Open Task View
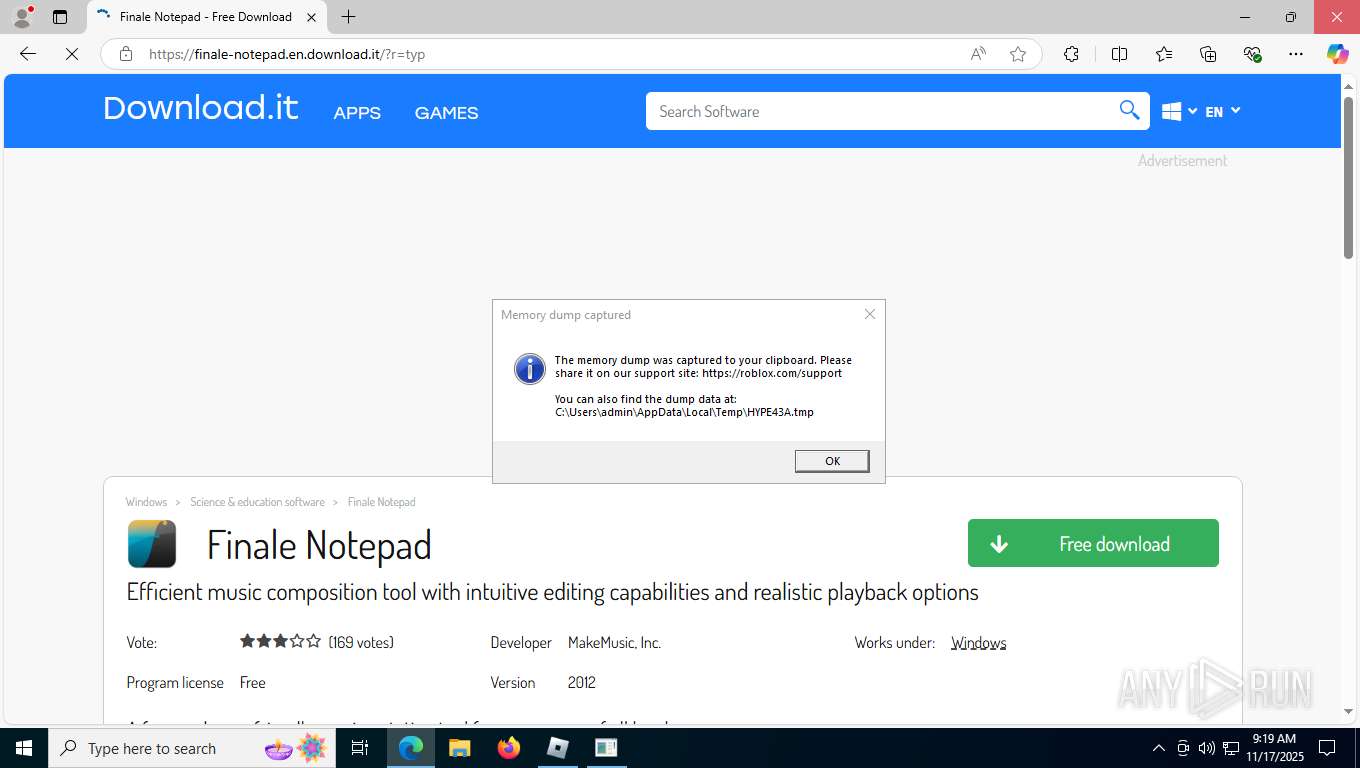Image resolution: width=1360 pixels, height=768 pixels. click(x=360, y=748)
